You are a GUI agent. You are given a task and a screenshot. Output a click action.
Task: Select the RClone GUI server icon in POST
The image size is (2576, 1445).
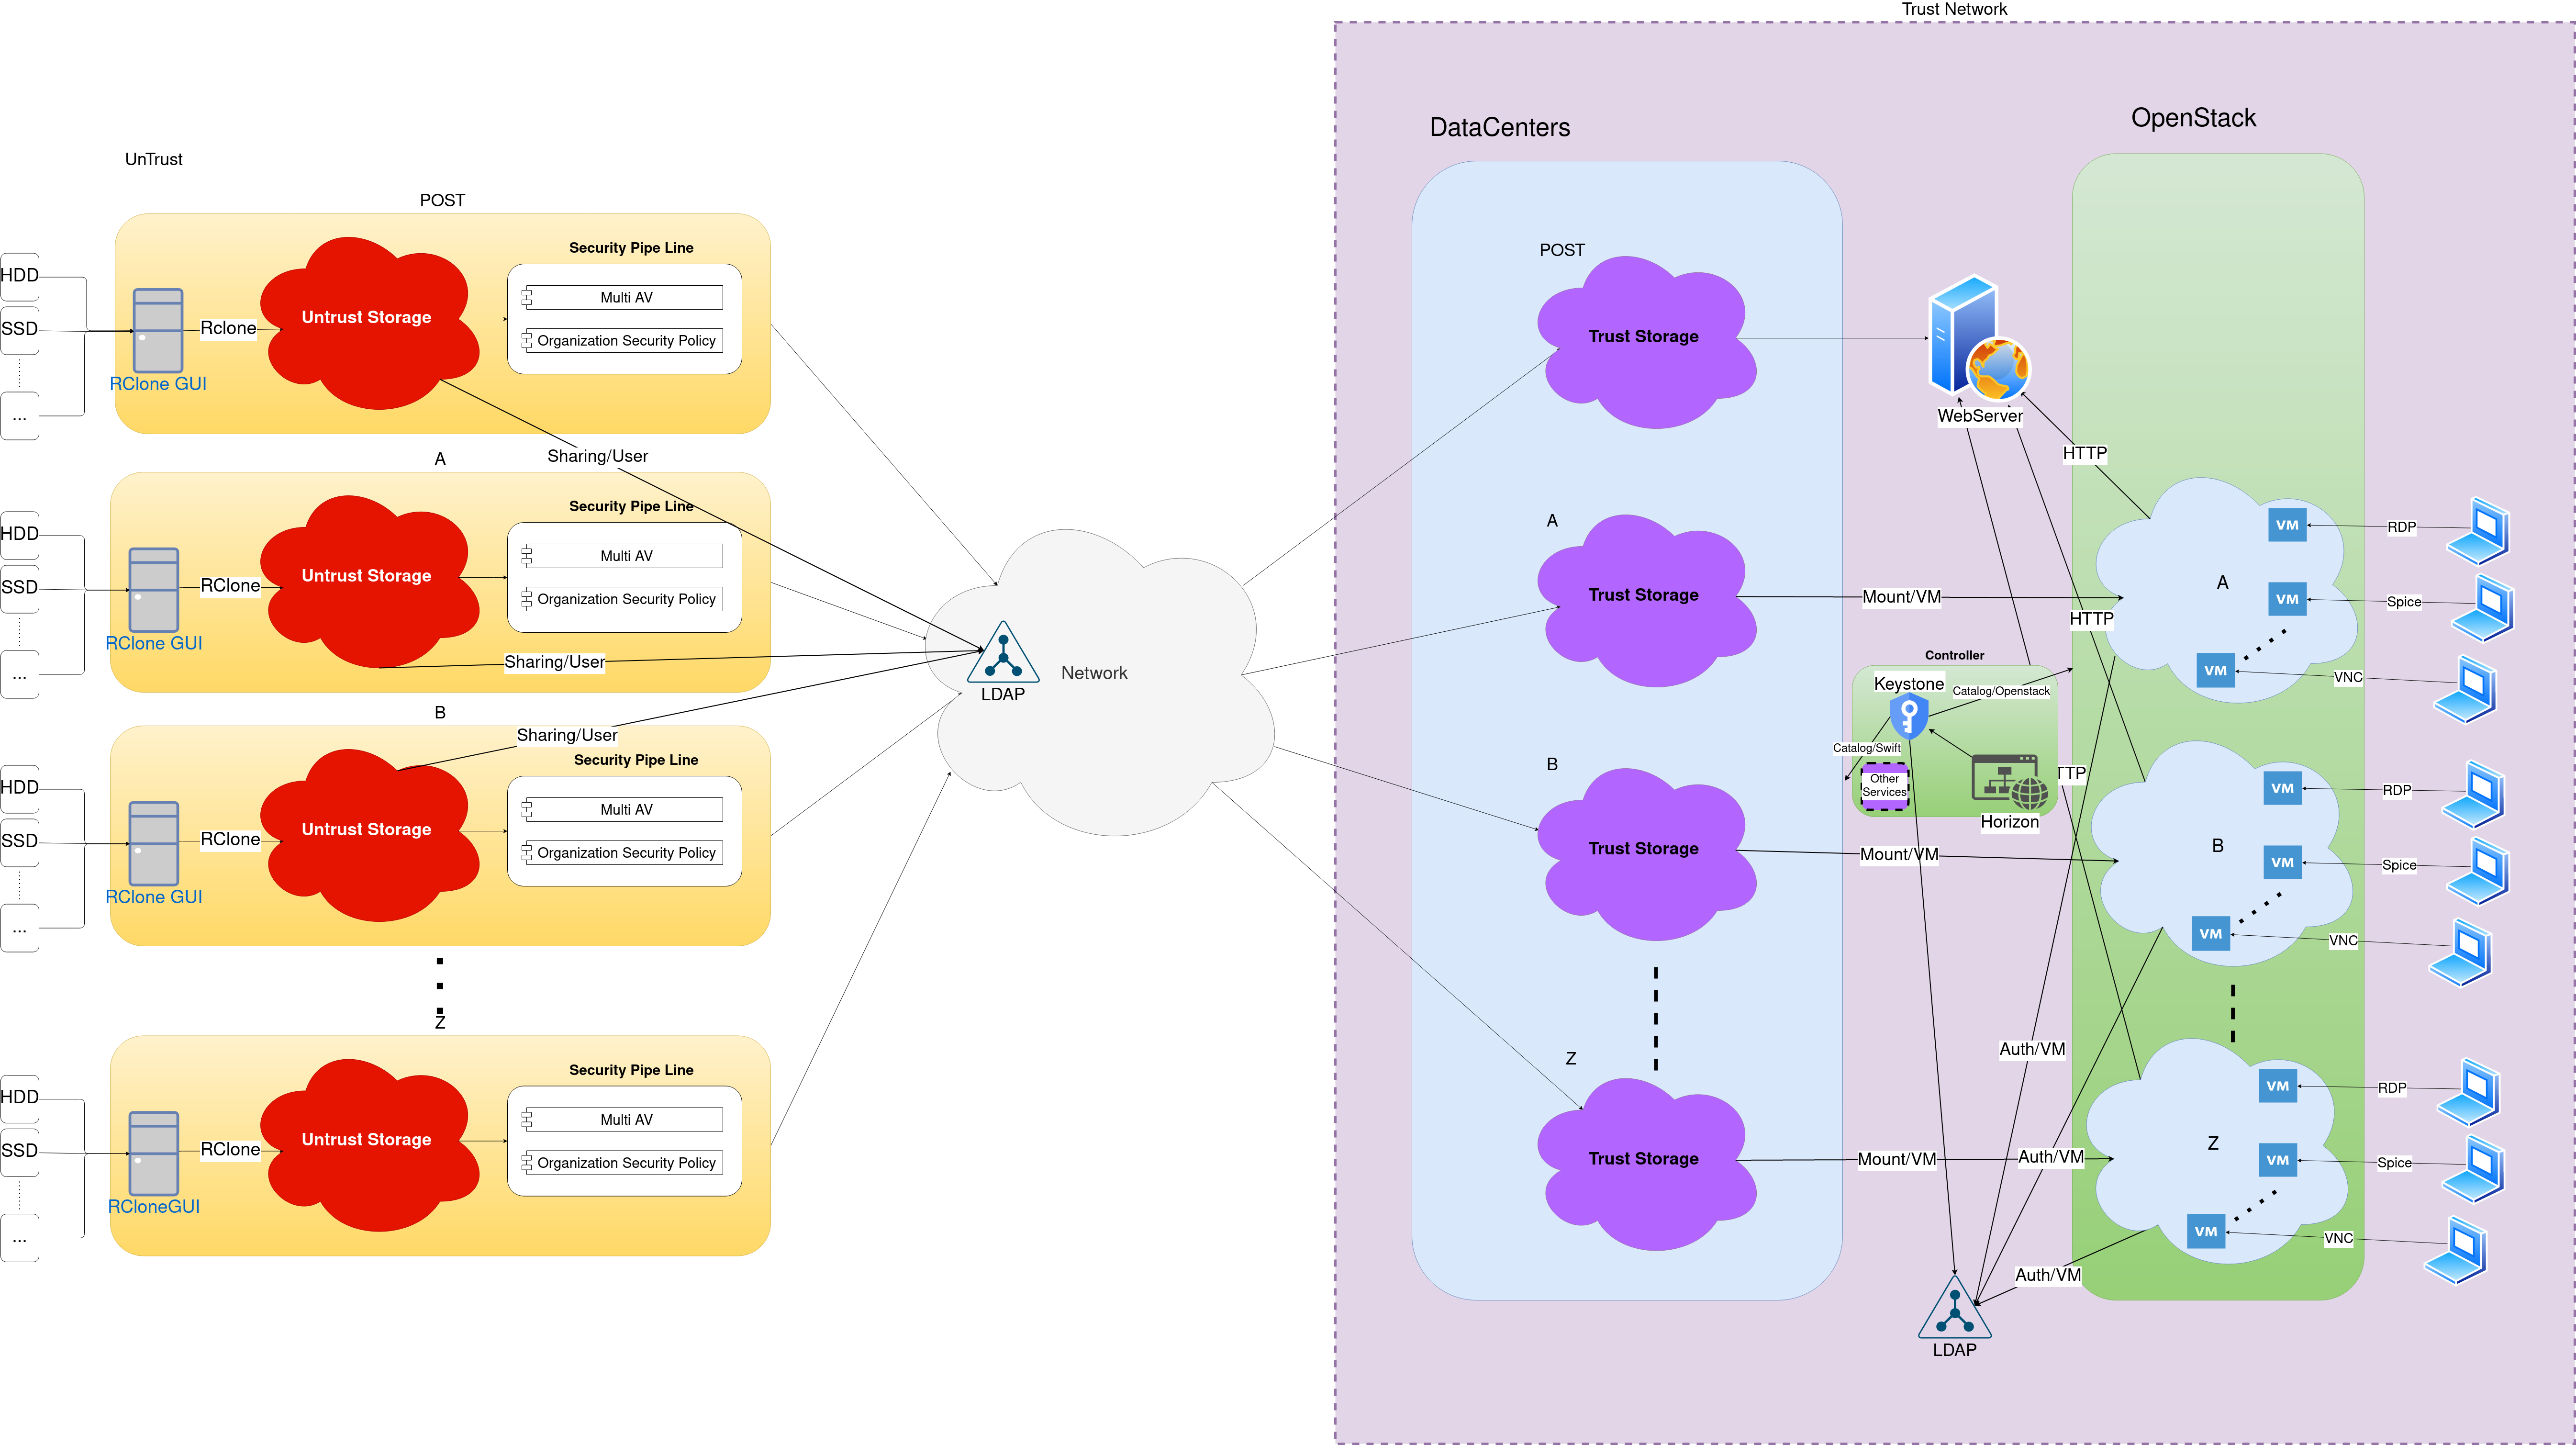point(158,330)
